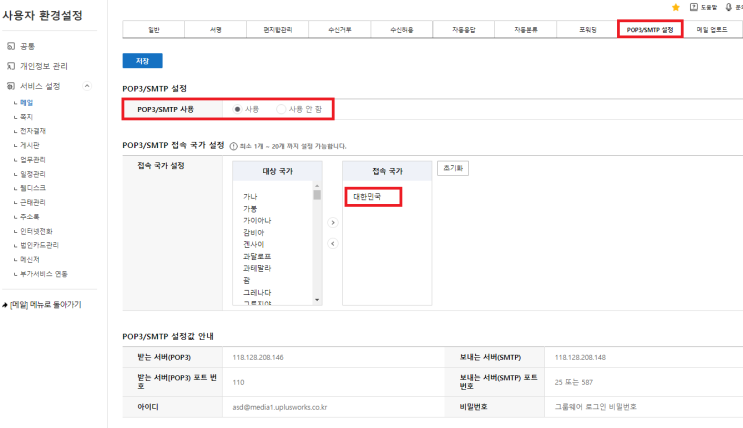Switch to the 자동응답 tab
Screen dimensions: 743x428
463,29
